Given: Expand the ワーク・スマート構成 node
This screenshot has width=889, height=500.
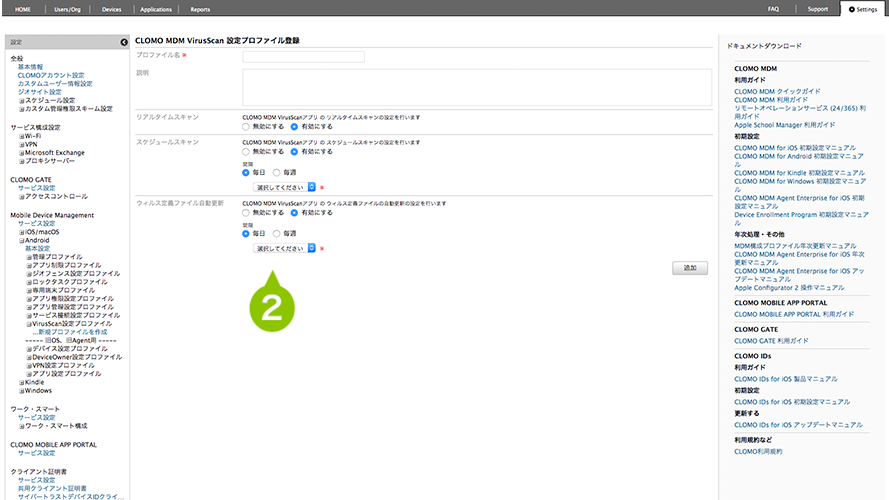Looking at the screenshot, I should [22, 426].
